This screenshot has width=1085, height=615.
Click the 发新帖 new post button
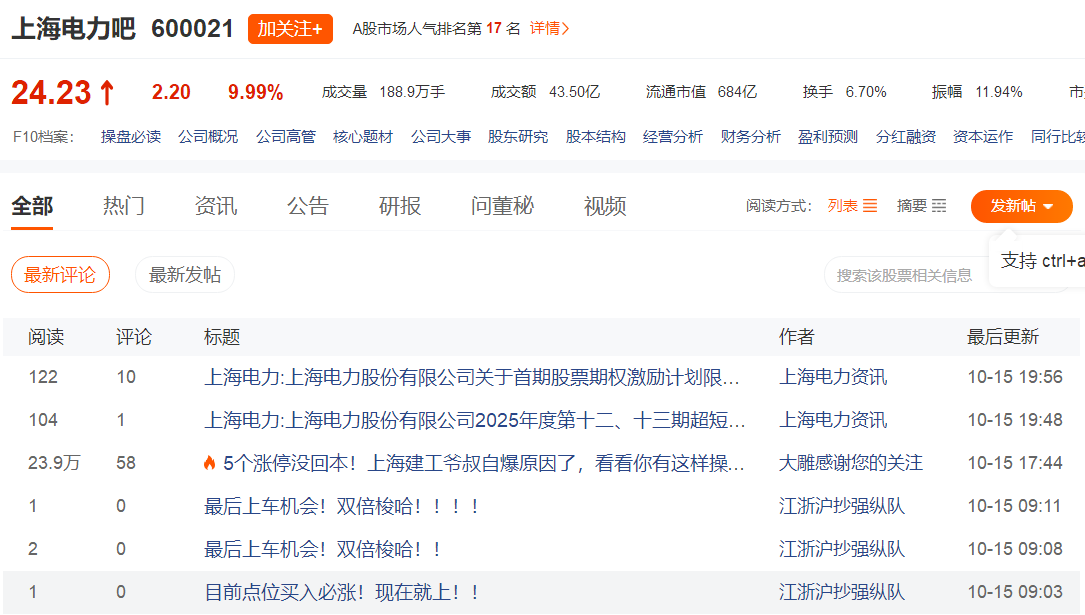pos(1021,206)
